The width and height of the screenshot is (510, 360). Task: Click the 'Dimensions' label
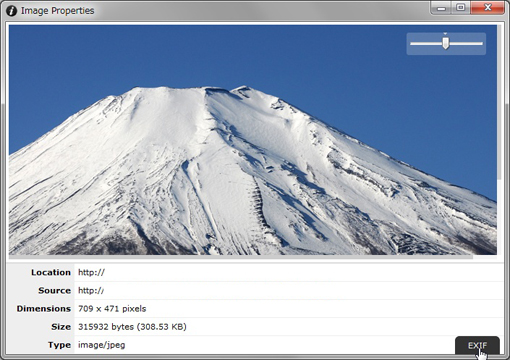point(44,309)
